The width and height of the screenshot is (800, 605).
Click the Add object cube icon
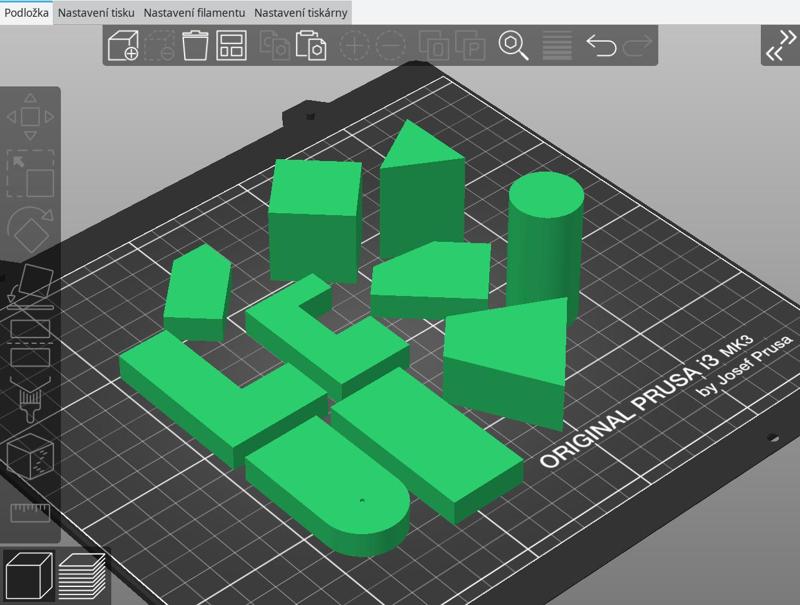coord(123,45)
